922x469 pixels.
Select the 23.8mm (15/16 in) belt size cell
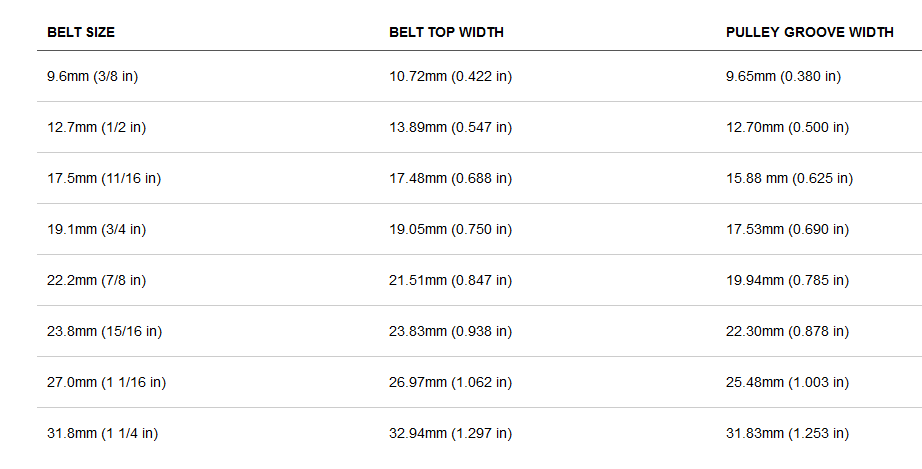(x=104, y=331)
